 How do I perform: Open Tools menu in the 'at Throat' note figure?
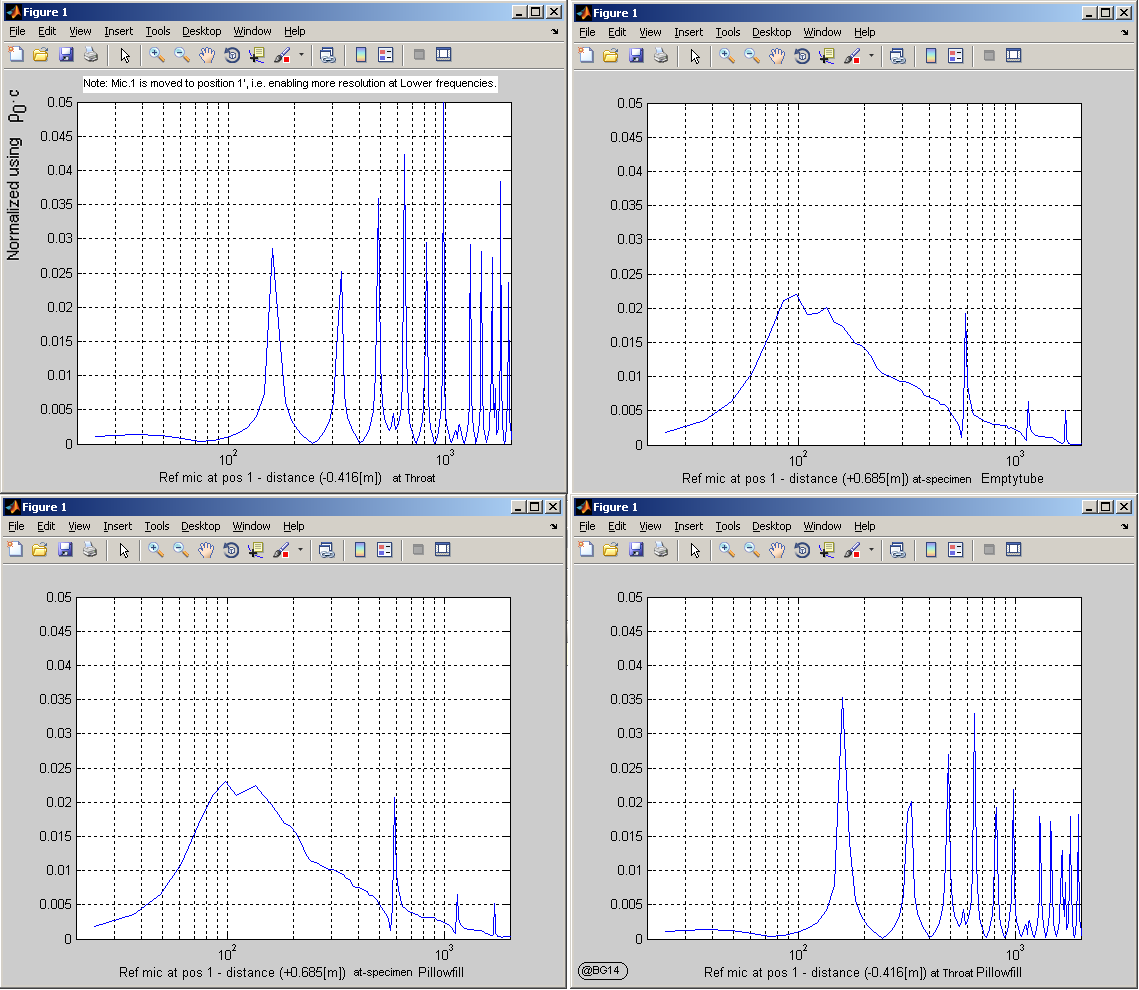158,31
